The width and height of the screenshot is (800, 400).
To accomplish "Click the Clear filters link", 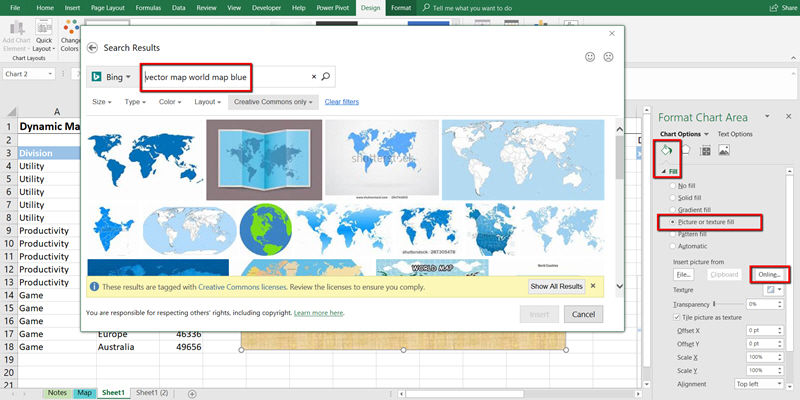I will point(342,102).
